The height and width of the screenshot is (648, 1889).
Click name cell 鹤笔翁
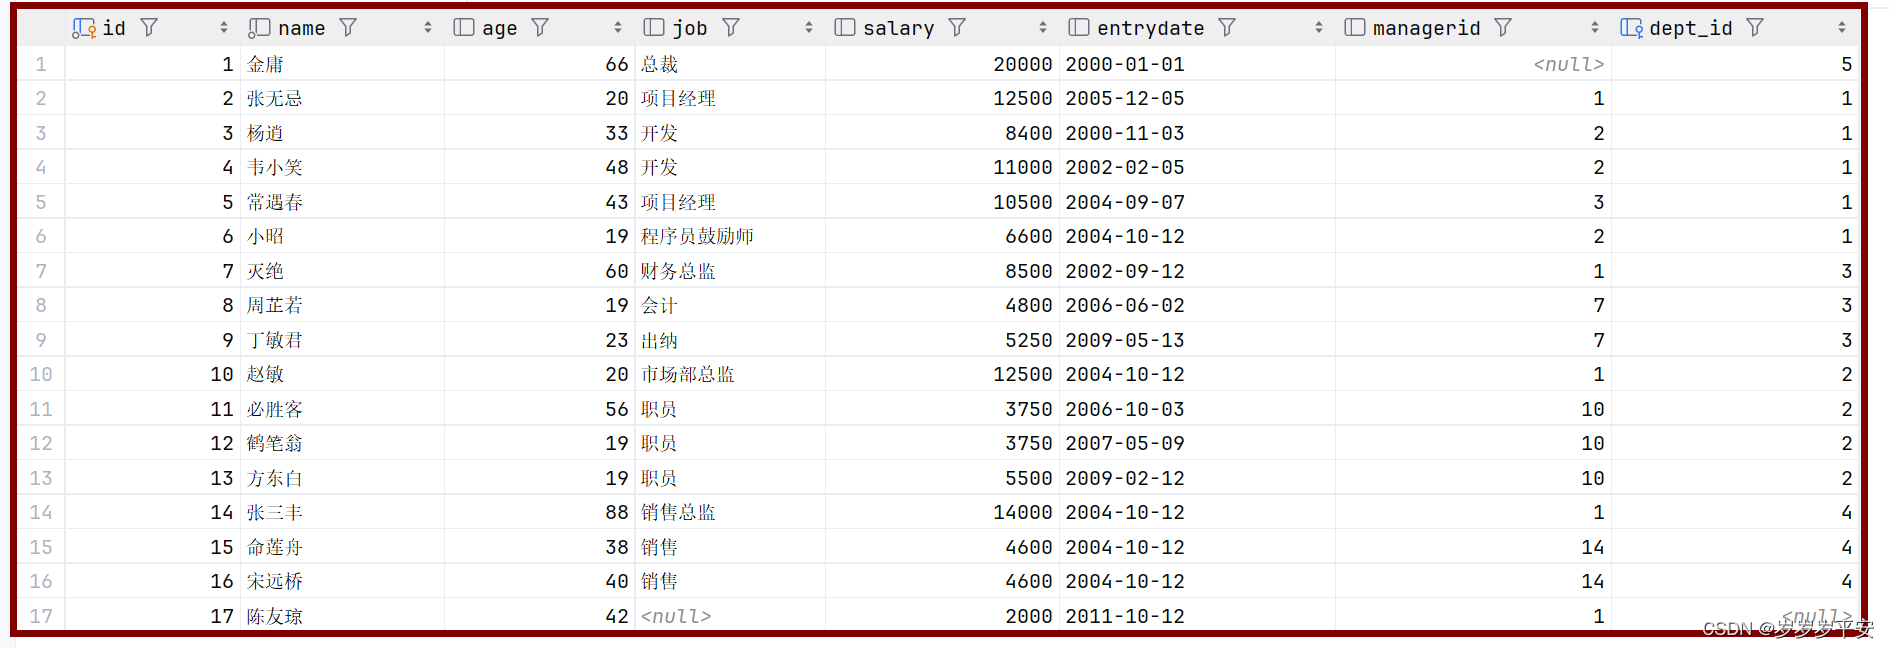[275, 443]
